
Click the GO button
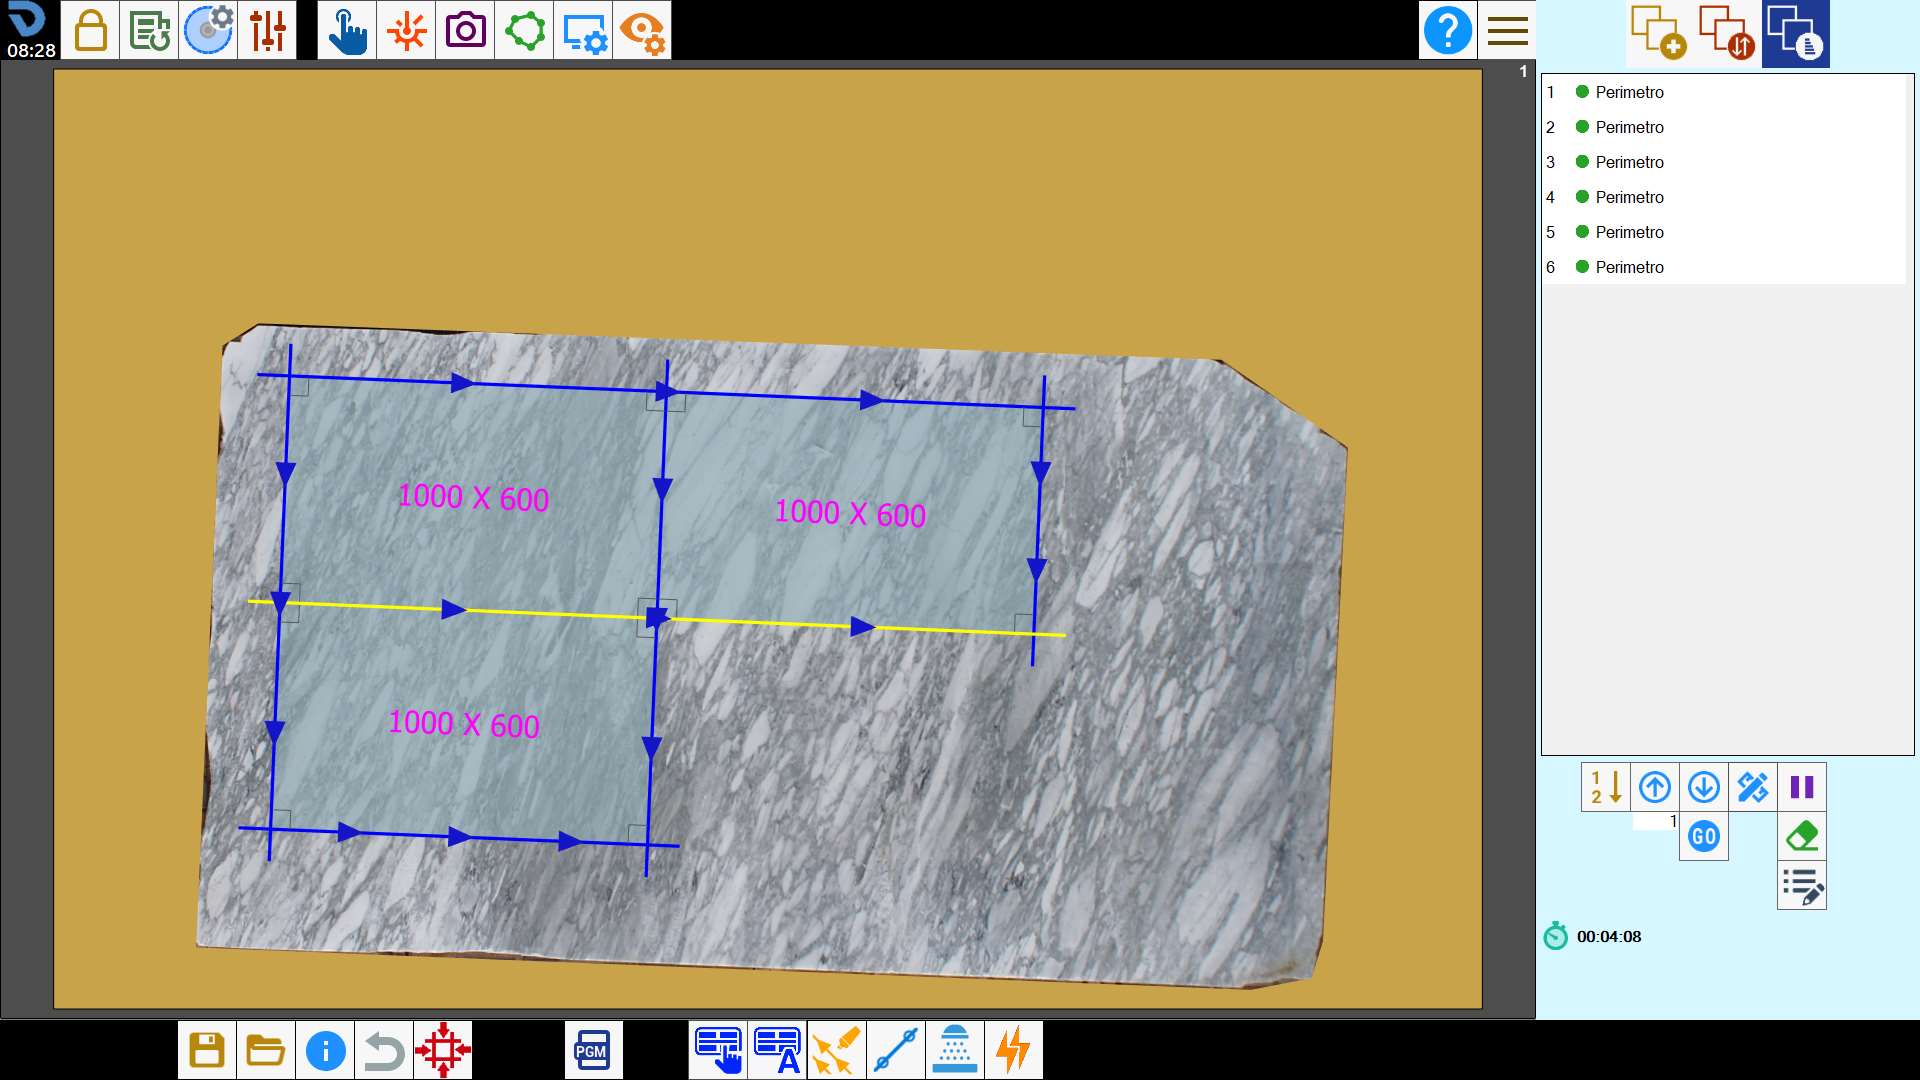pyautogui.click(x=1704, y=836)
